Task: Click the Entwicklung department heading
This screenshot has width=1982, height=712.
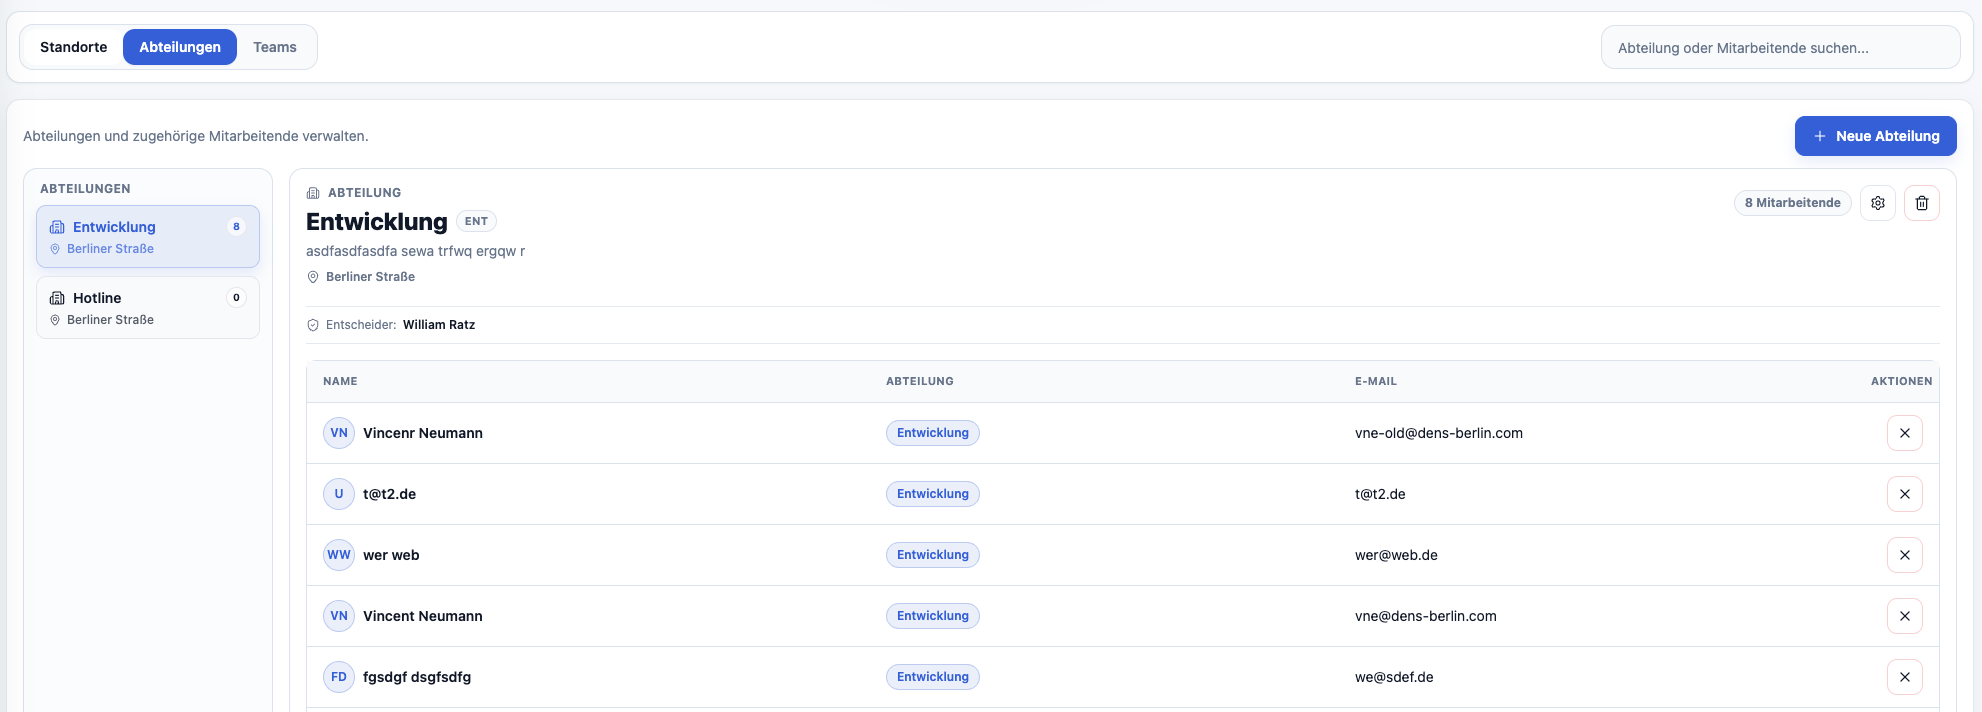Action: click(377, 222)
